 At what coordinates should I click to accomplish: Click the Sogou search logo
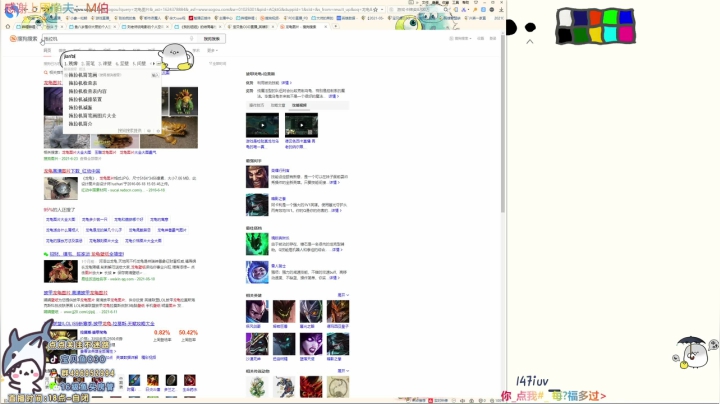click(23, 39)
